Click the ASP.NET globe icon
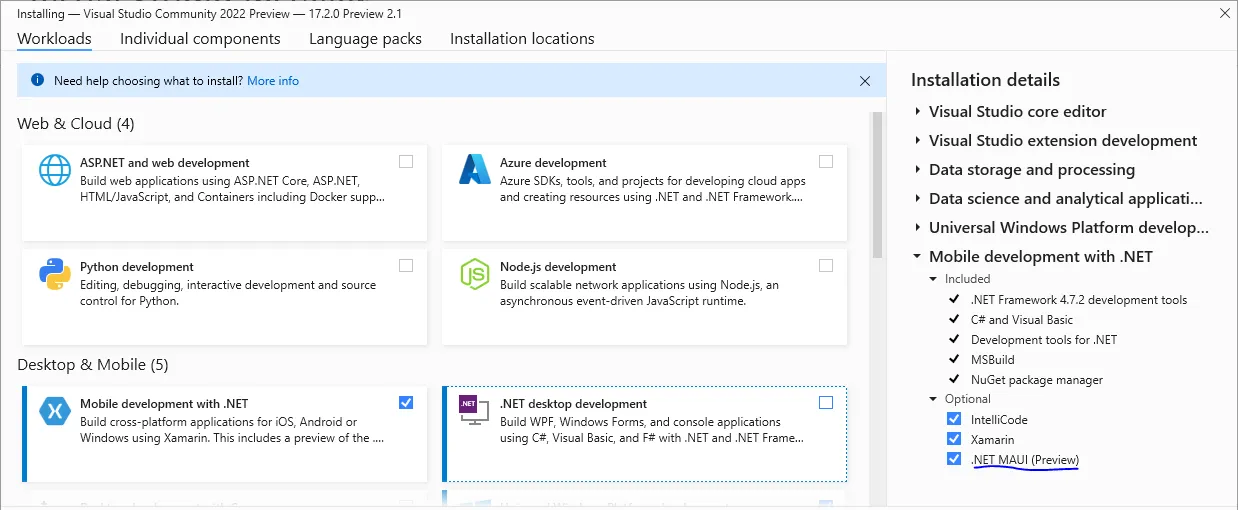 tap(55, 170)
